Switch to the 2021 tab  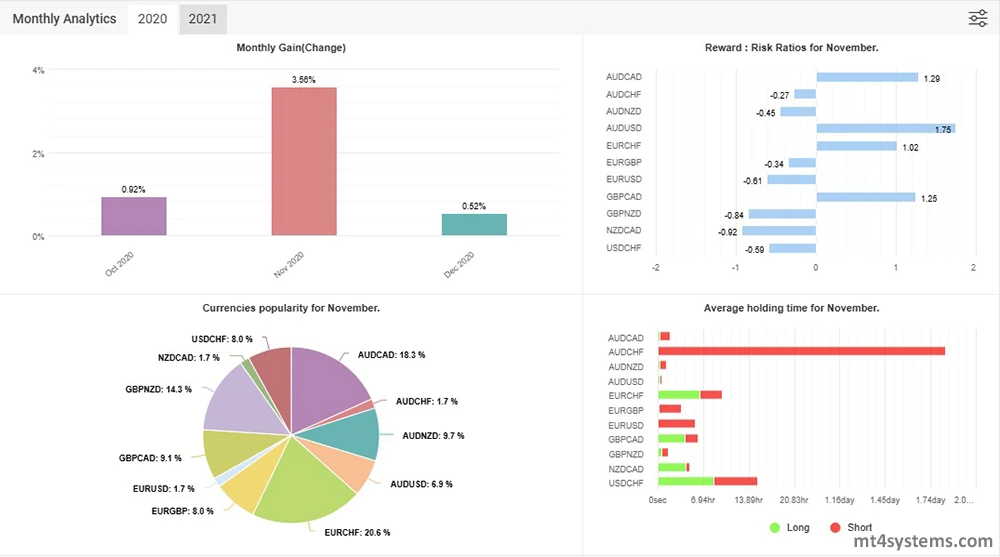(203, 19)
